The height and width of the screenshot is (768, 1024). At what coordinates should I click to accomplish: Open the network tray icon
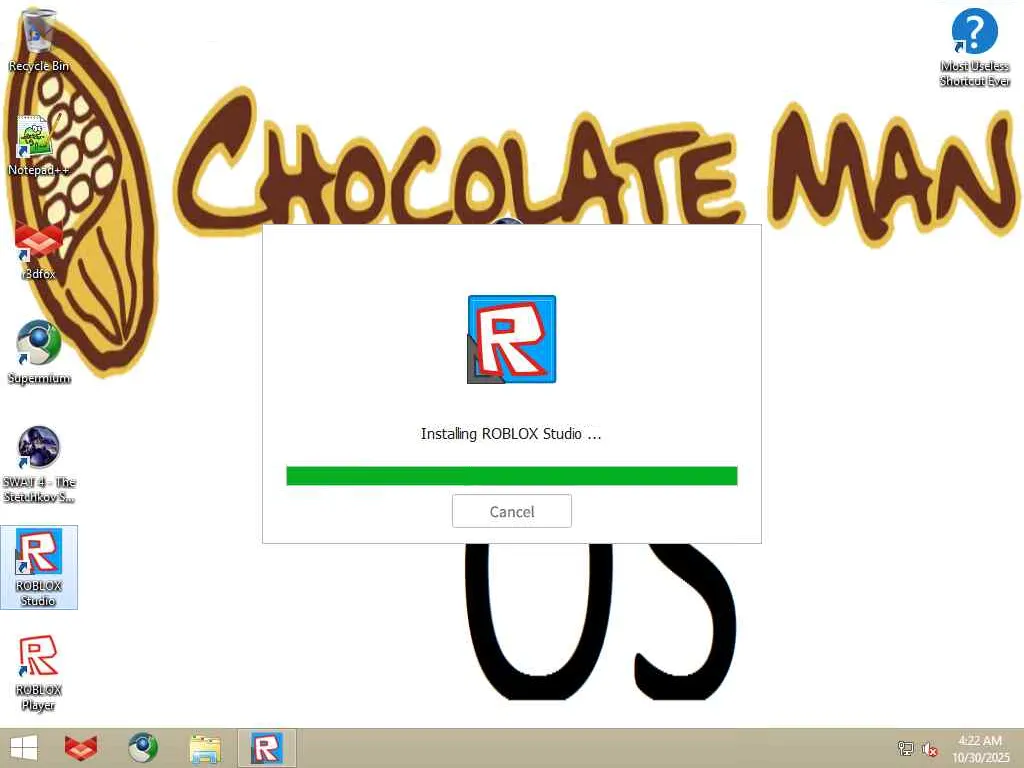pyautogui.click(x=905, y=748)
